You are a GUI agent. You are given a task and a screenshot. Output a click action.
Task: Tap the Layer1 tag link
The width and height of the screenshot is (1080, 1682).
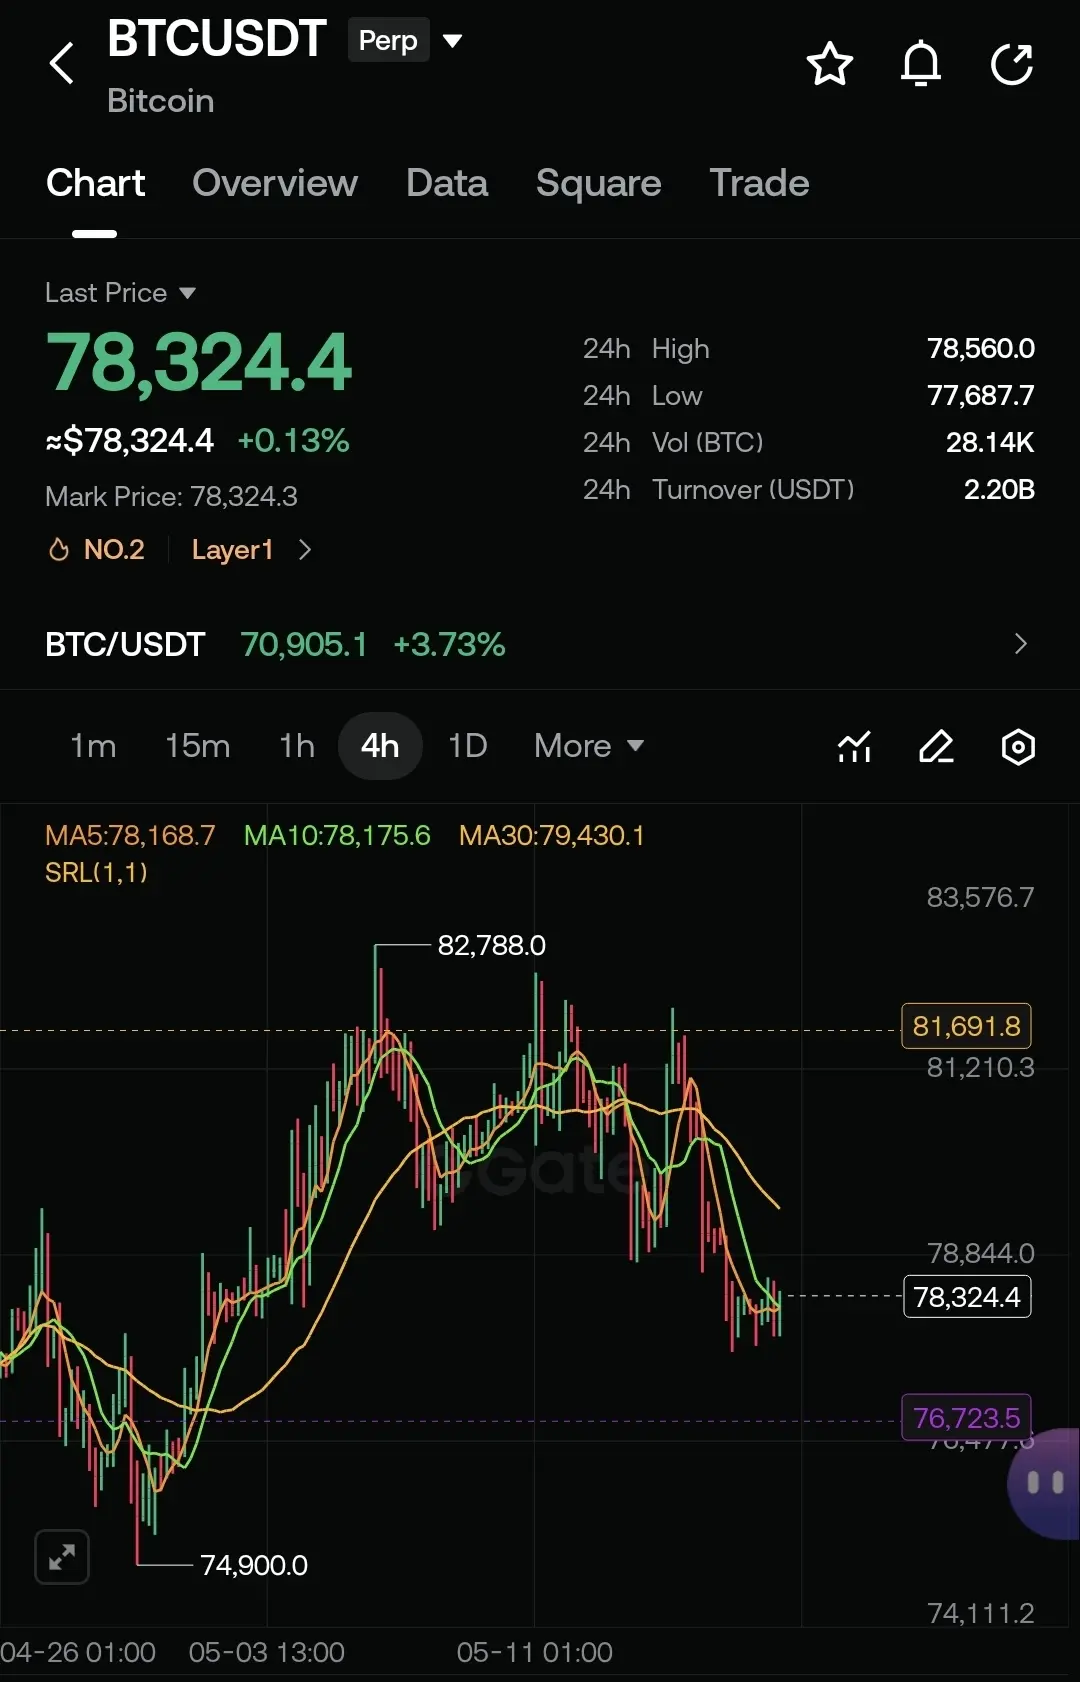pyautogui.click(x=232, y=549)
